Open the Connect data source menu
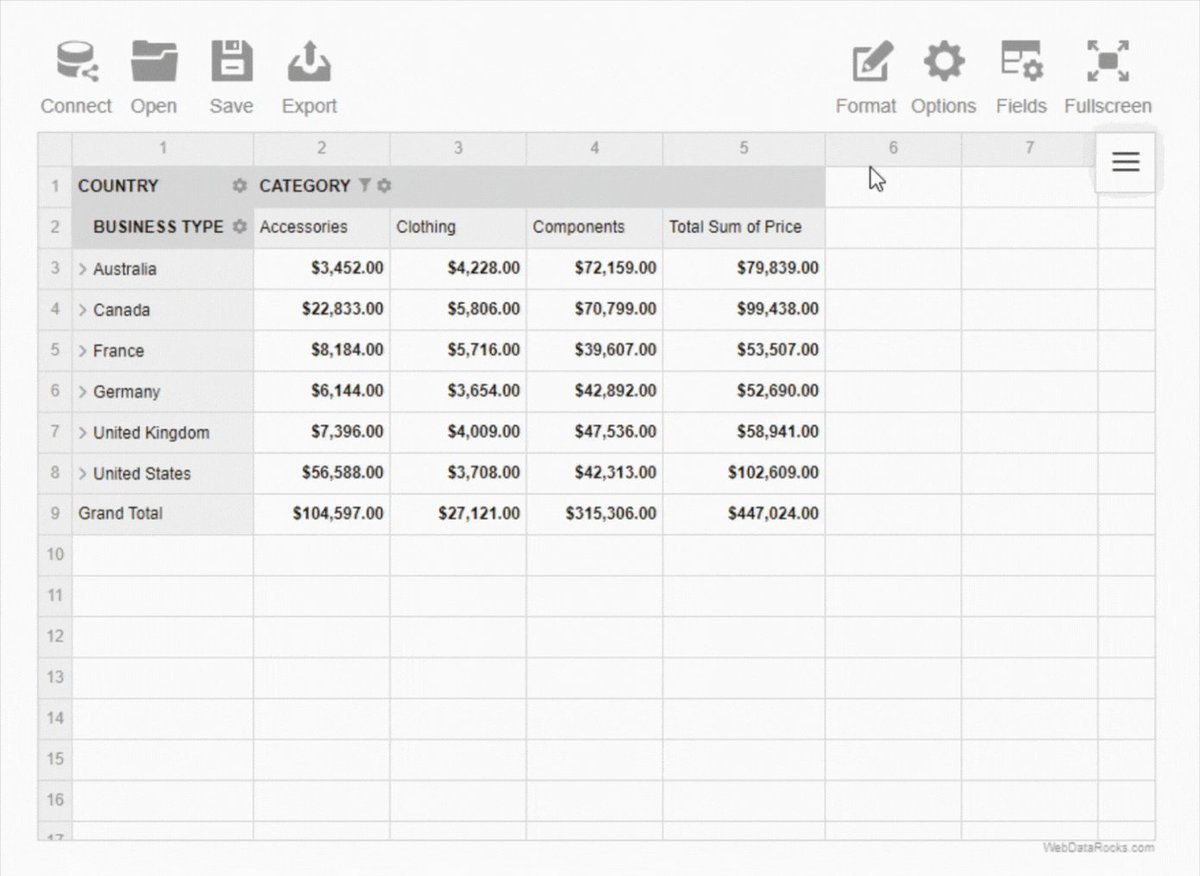 [76, 78]
